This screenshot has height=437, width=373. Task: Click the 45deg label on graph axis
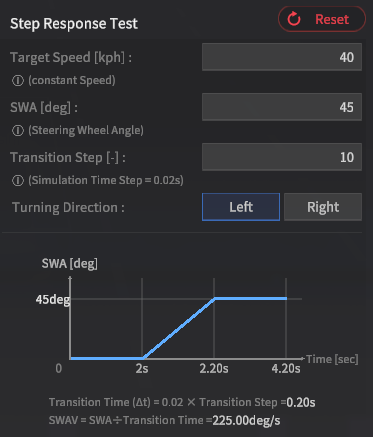coord(53,299)
